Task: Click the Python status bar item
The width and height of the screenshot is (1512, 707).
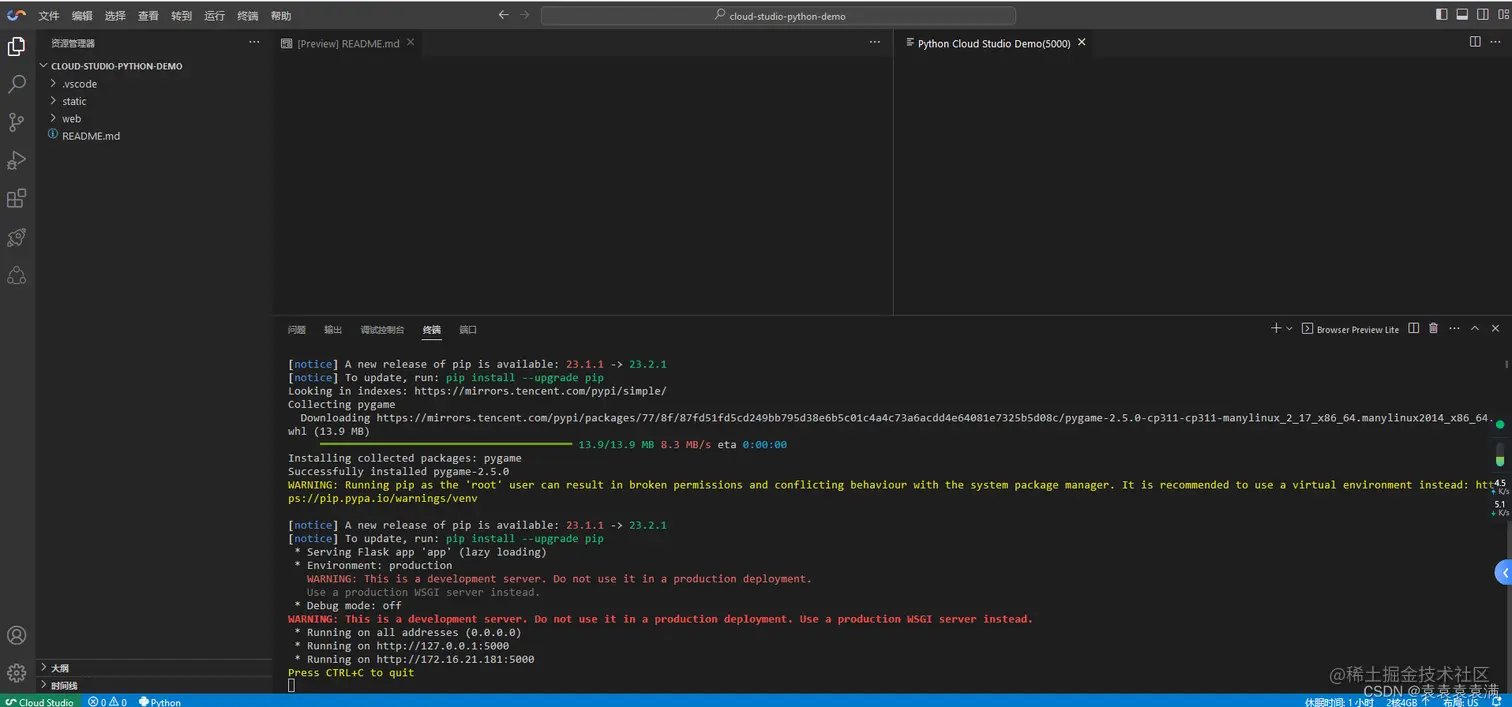Action: [x=160, y=701]
